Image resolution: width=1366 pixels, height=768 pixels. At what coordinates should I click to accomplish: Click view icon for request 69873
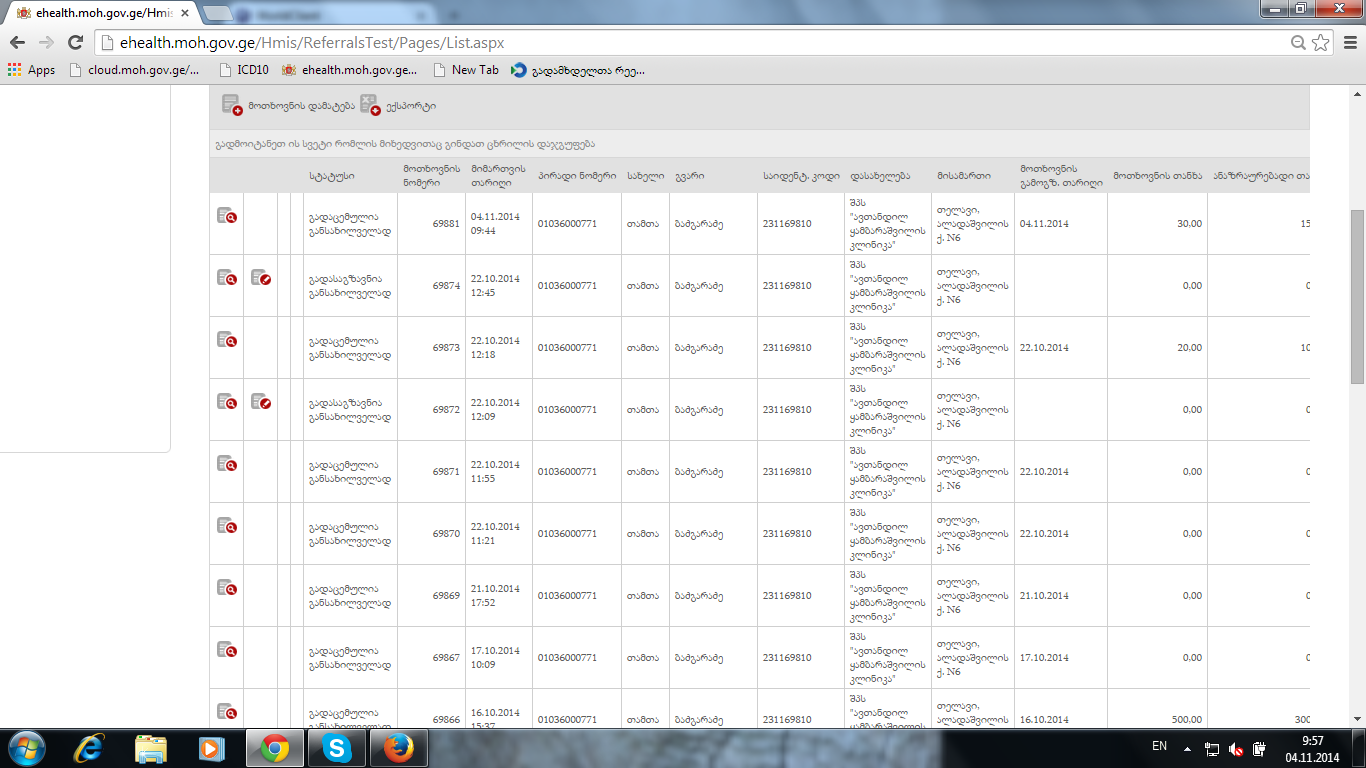point(227,339)
